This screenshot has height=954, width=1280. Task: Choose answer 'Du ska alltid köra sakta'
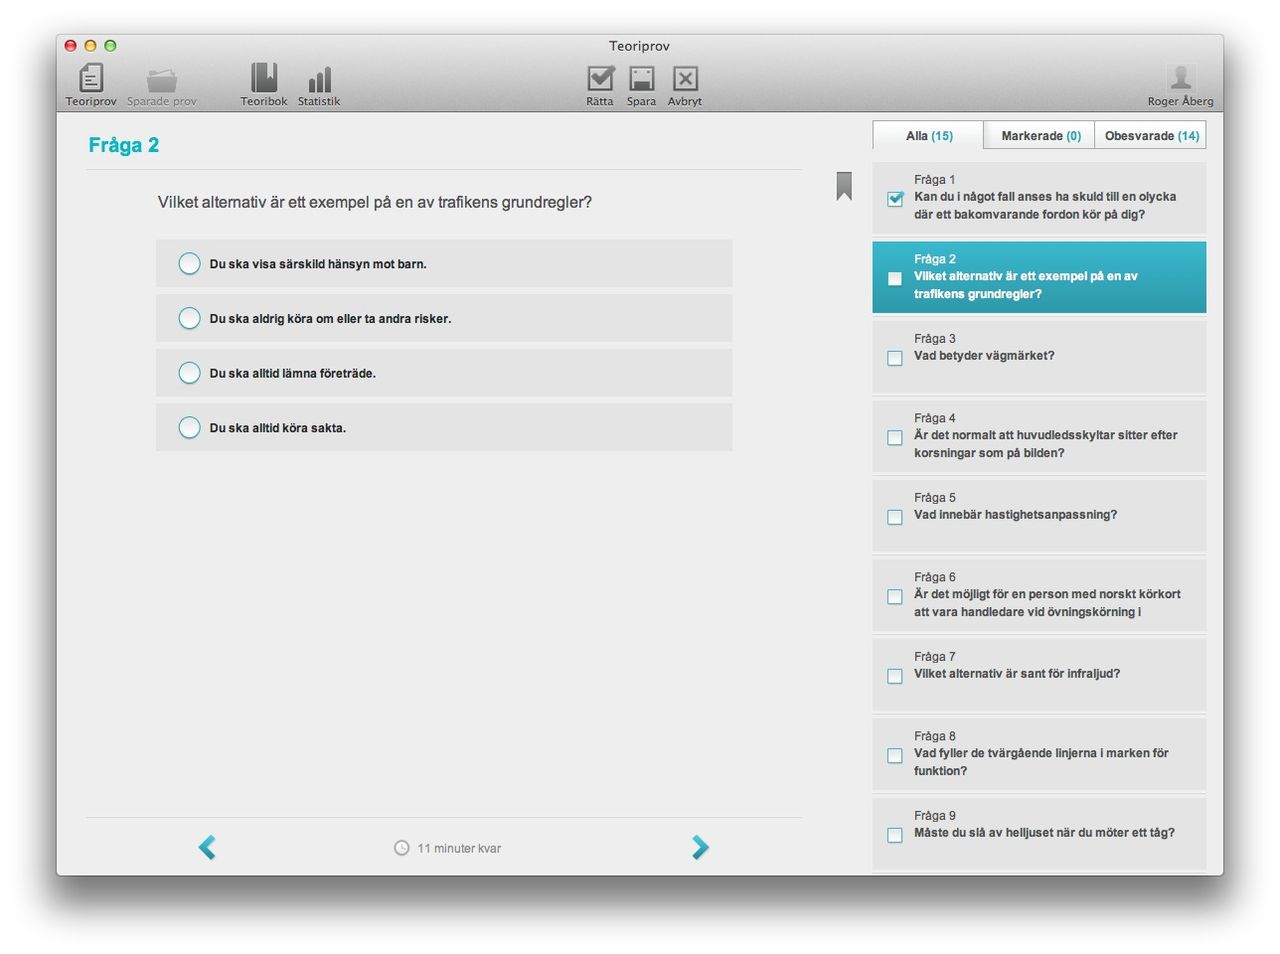(189, 428)
